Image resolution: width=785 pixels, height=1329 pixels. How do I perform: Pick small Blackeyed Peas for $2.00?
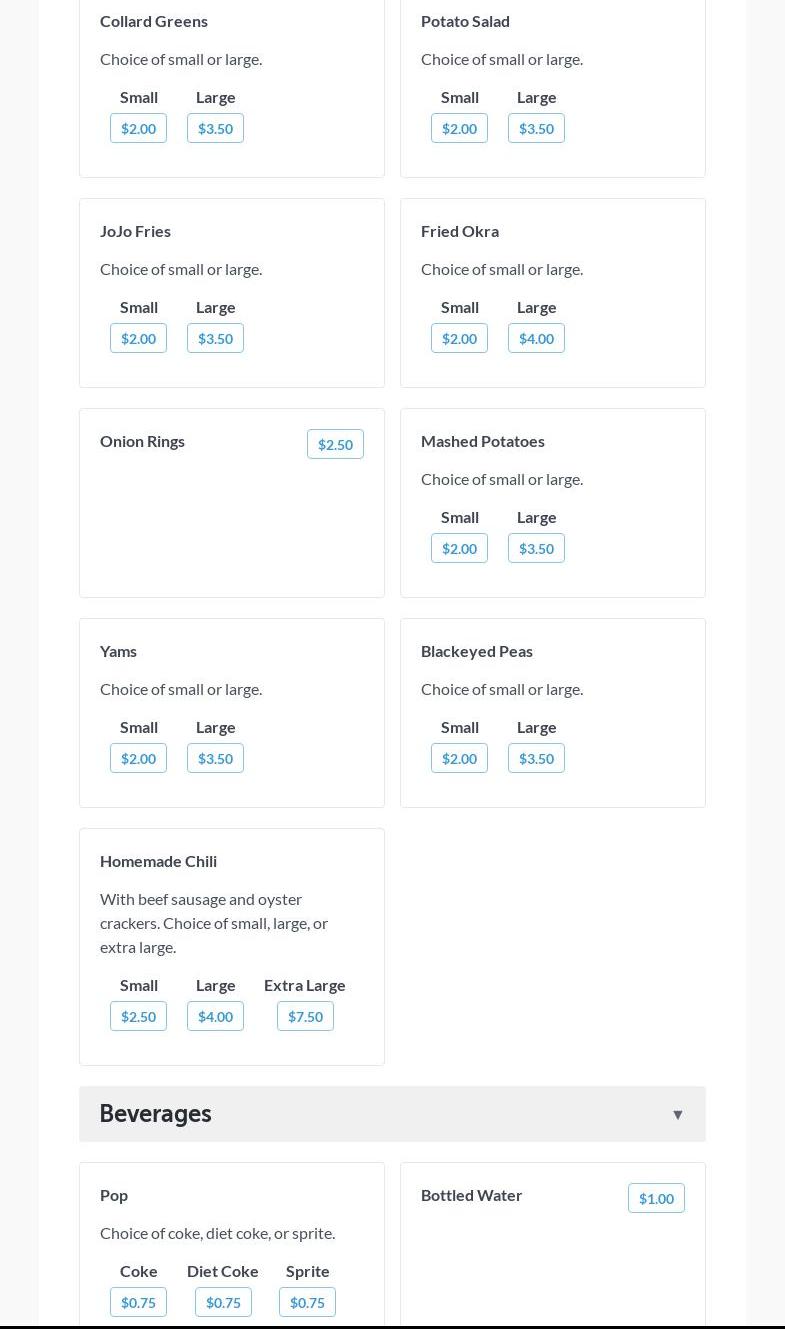pos(459,758)
